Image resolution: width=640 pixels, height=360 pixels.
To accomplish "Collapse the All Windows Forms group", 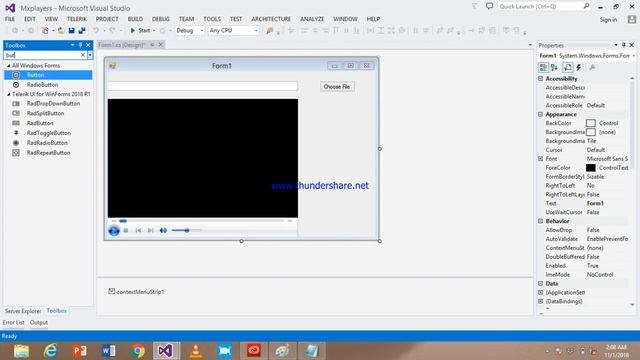I will point(9,65).
